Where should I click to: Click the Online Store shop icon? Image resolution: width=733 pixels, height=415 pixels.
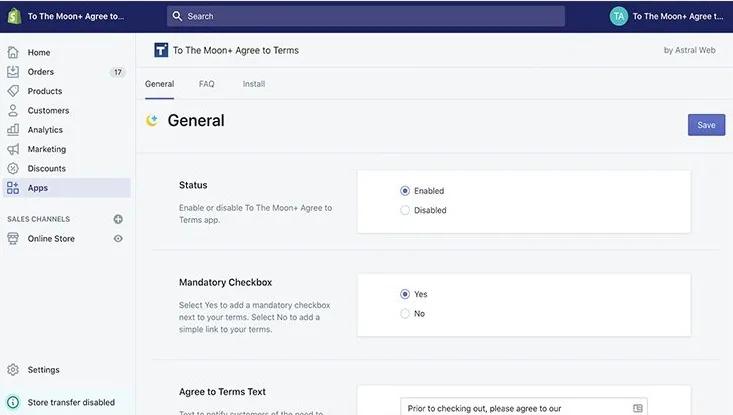tap(13, 238)
